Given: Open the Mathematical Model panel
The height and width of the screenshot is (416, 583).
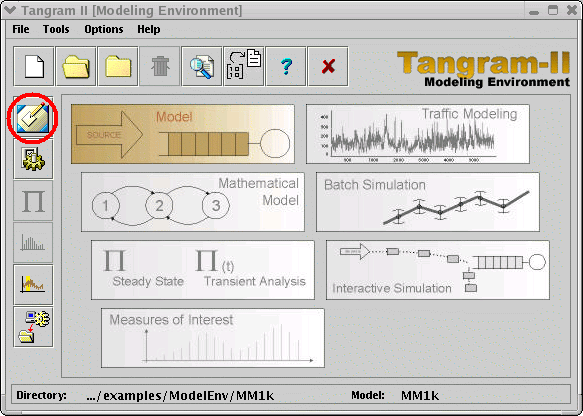Looking at the screenshot, I should click(193, 202).
